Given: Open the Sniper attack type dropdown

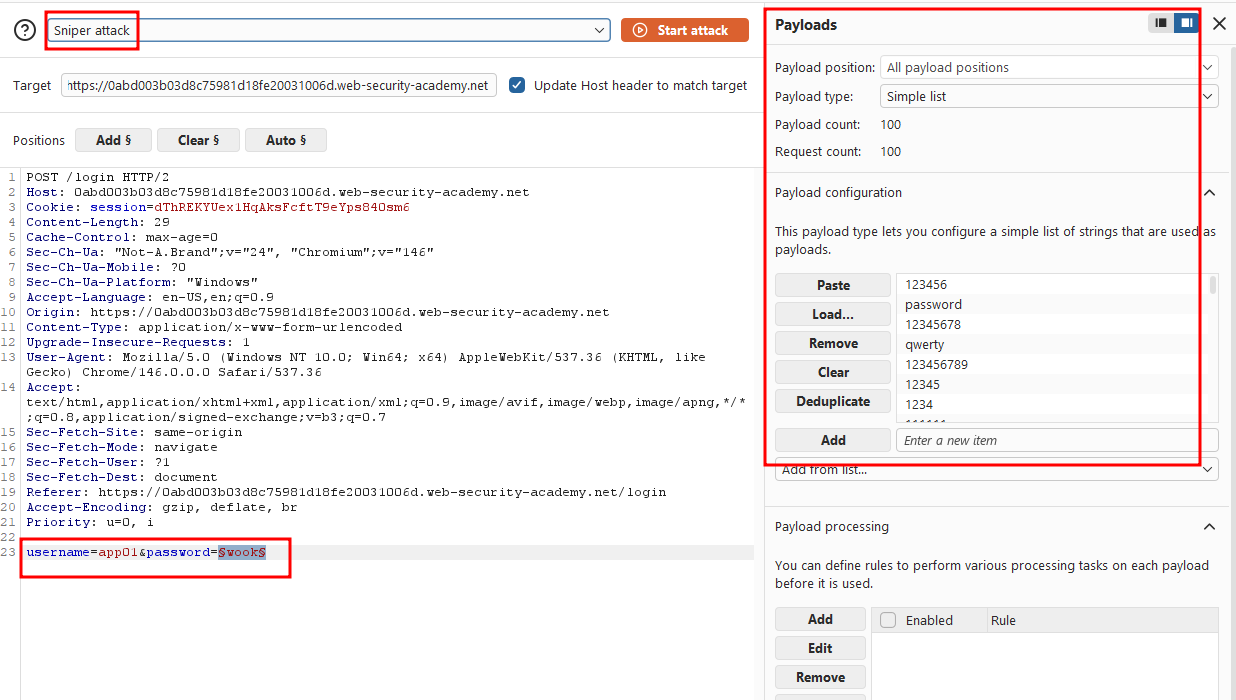Looking at the screenshot, I should pos(328,30).
